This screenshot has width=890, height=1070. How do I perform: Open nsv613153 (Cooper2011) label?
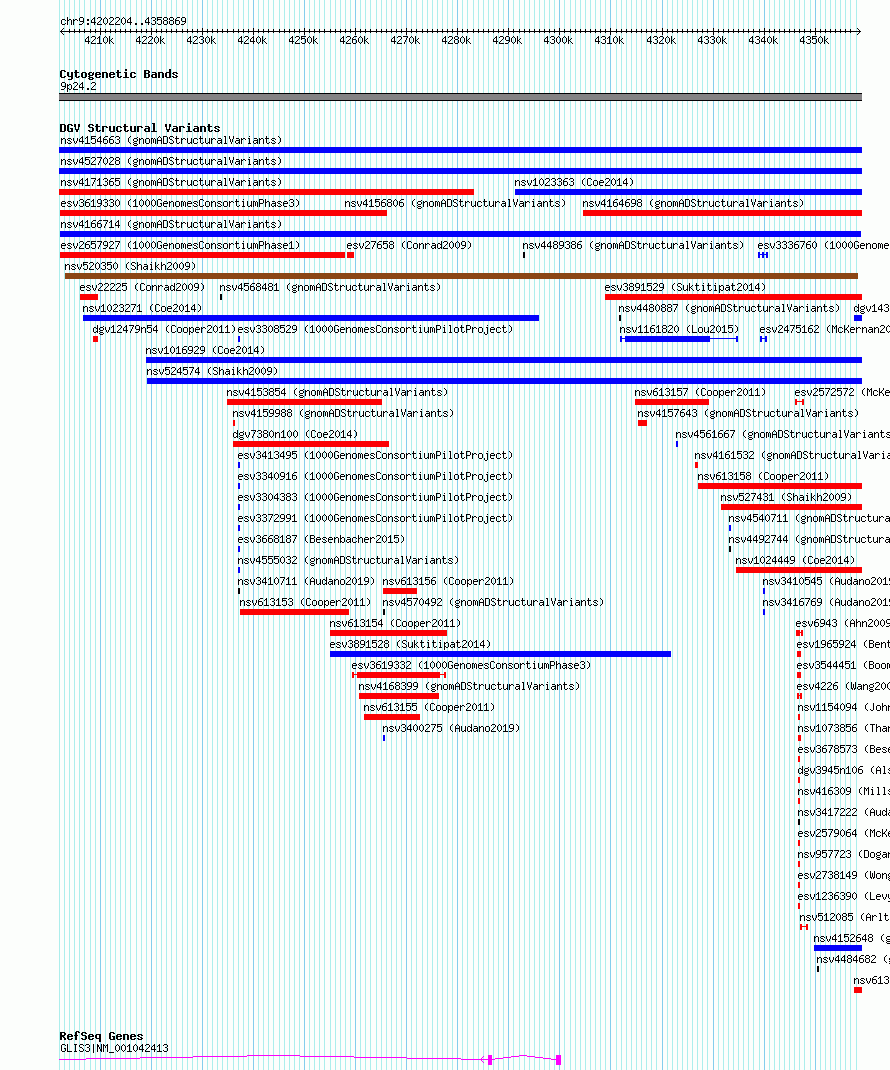coord(305,603)
